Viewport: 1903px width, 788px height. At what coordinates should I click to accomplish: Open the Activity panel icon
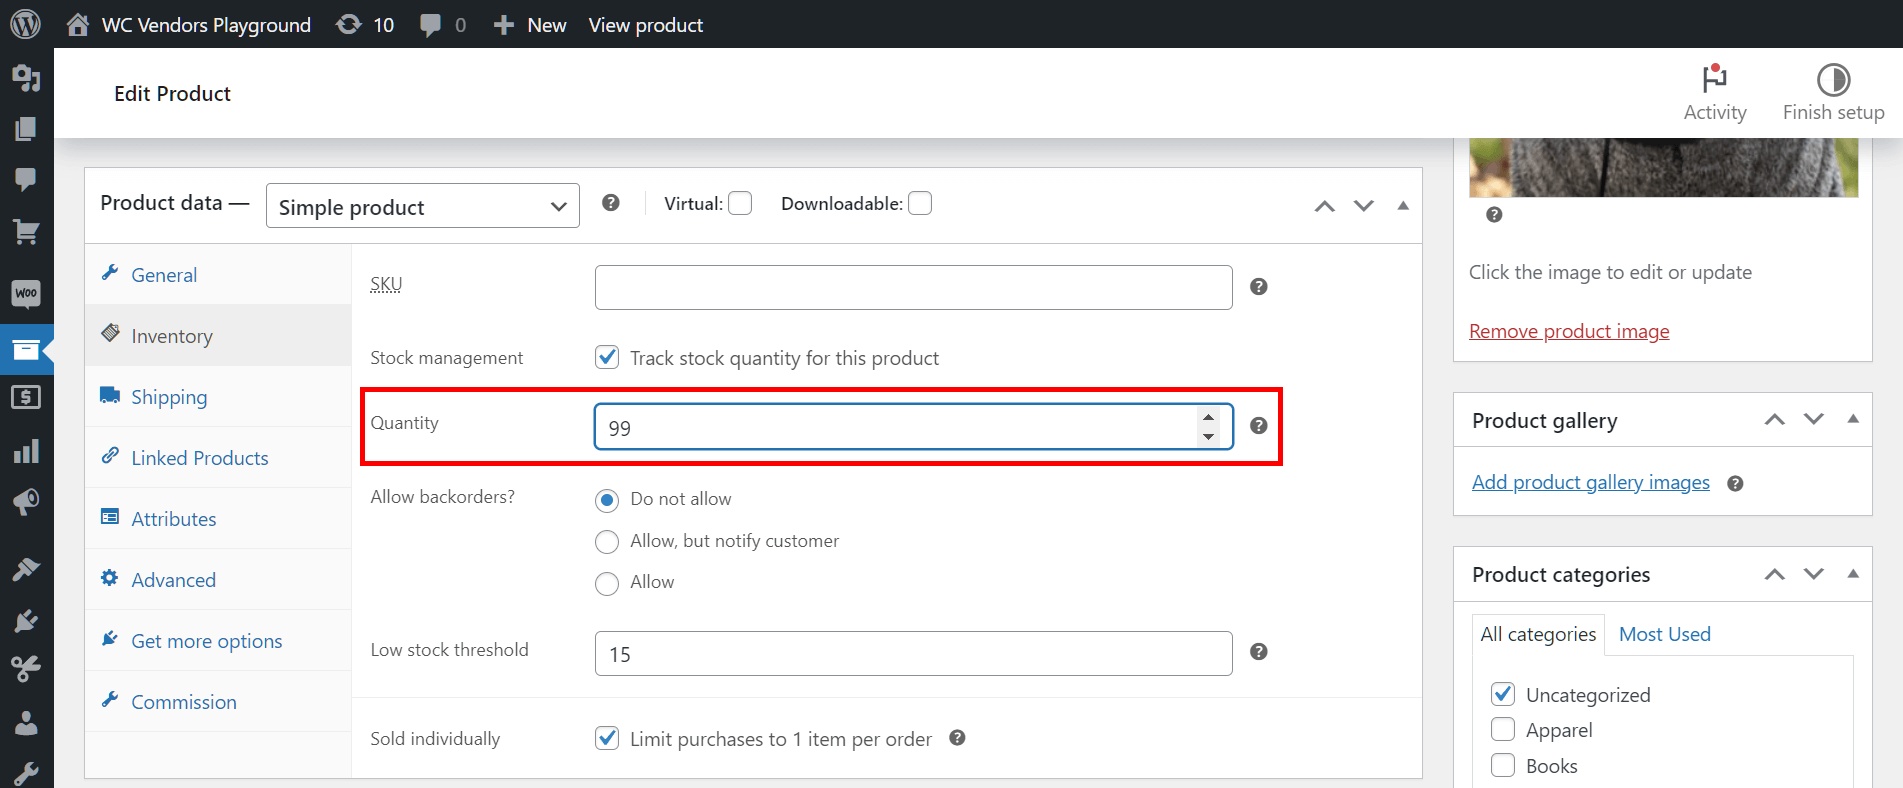pyautogui.click(x=1714, y=80)
